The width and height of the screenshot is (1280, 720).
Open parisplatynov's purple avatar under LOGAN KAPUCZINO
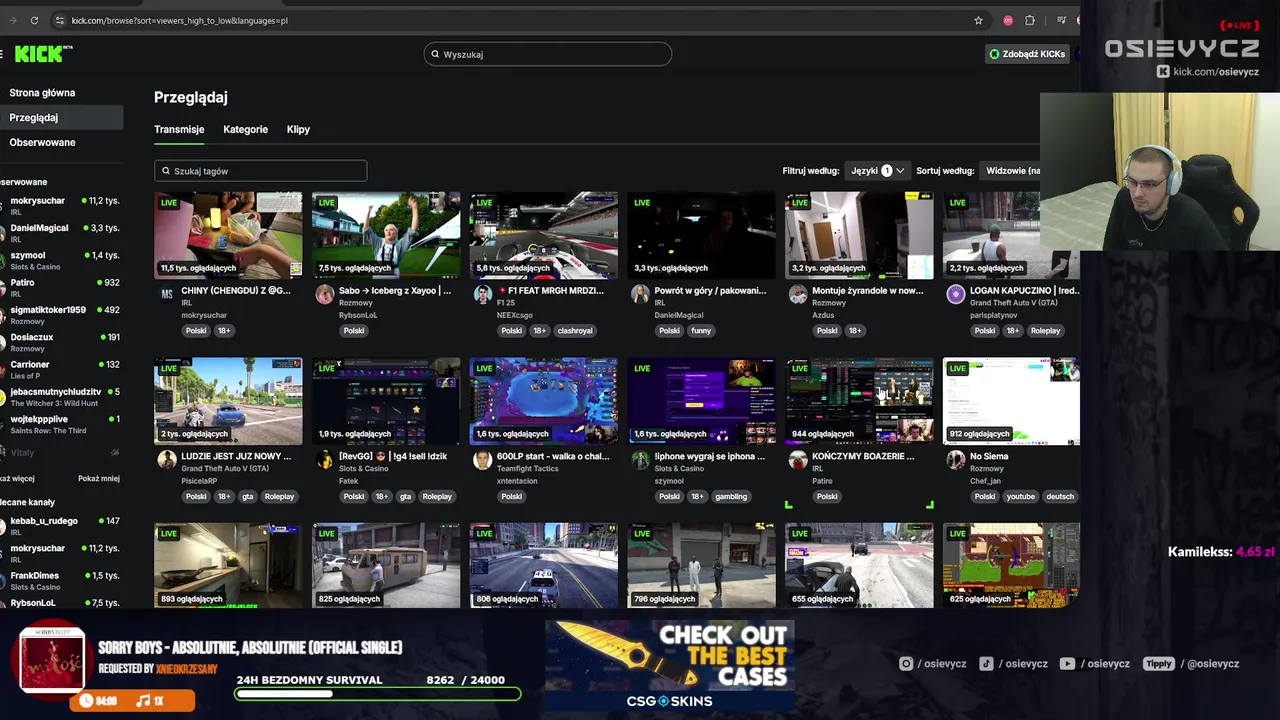tap(956, 294)
